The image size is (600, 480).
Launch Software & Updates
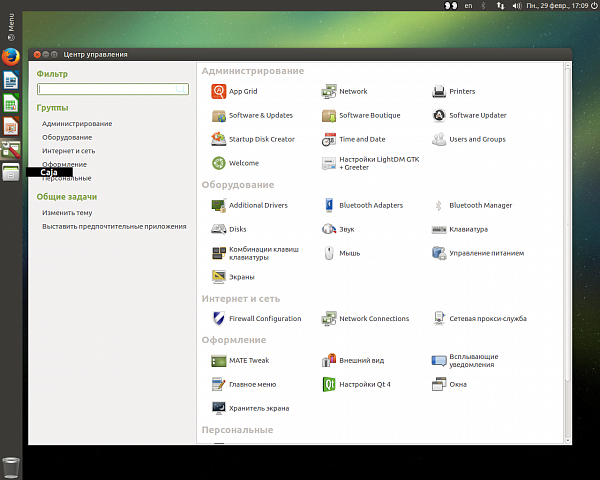coord(252,116)
